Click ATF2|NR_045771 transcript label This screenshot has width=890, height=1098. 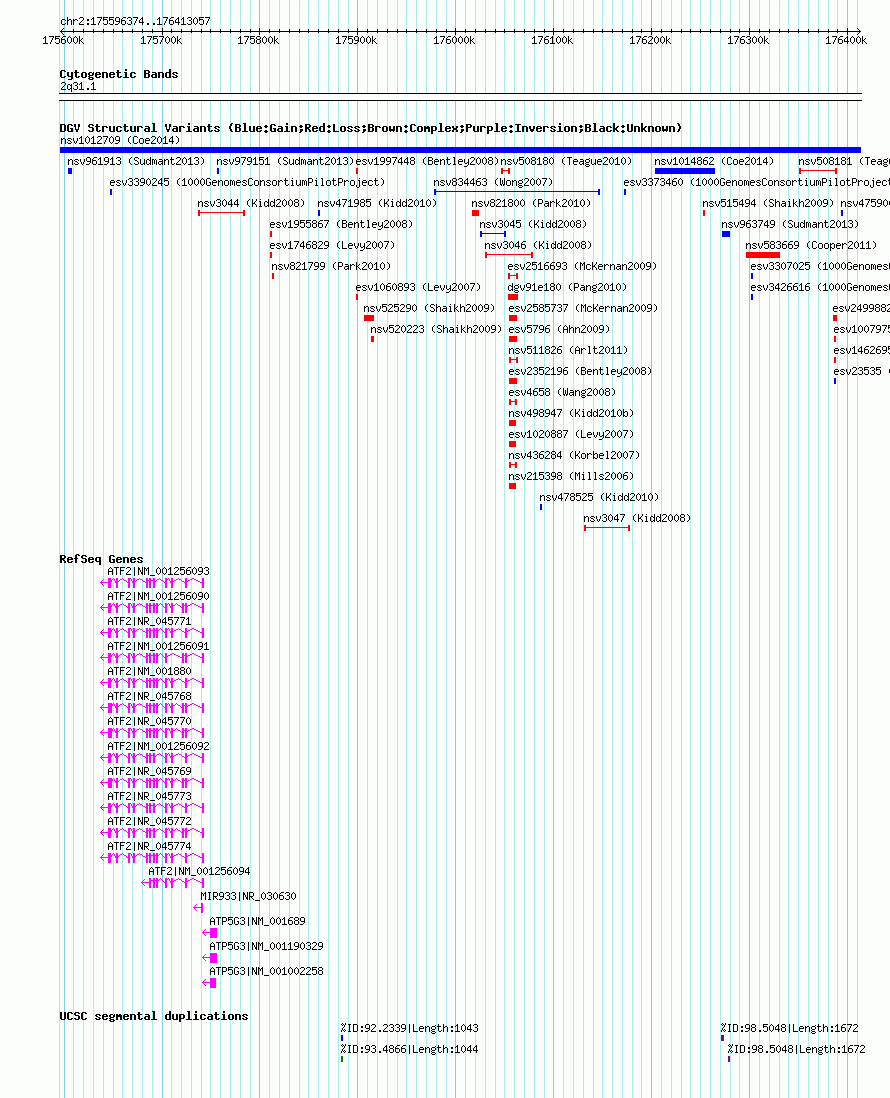pyautogui.click(x=149, y=621)
